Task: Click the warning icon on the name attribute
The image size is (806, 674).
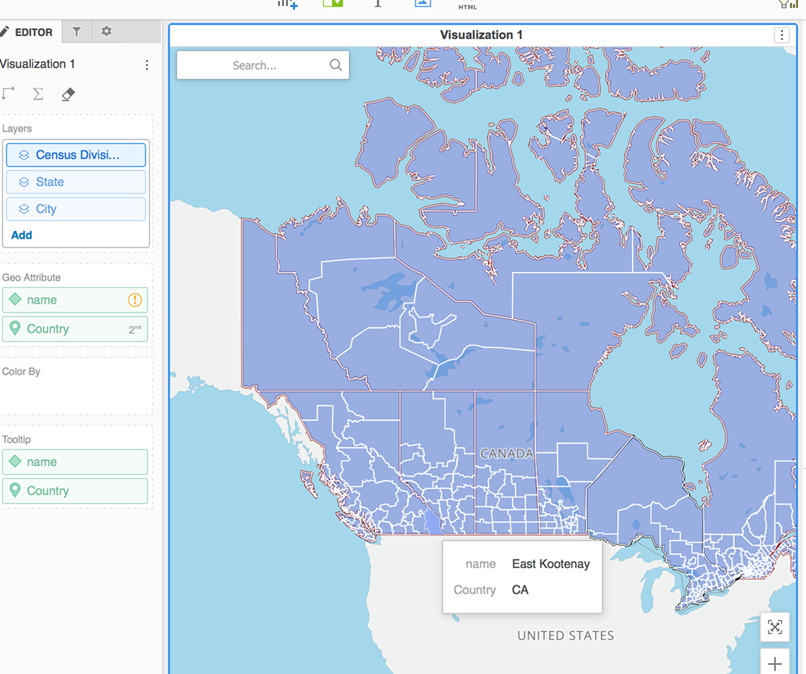Action: coord(135,300)
